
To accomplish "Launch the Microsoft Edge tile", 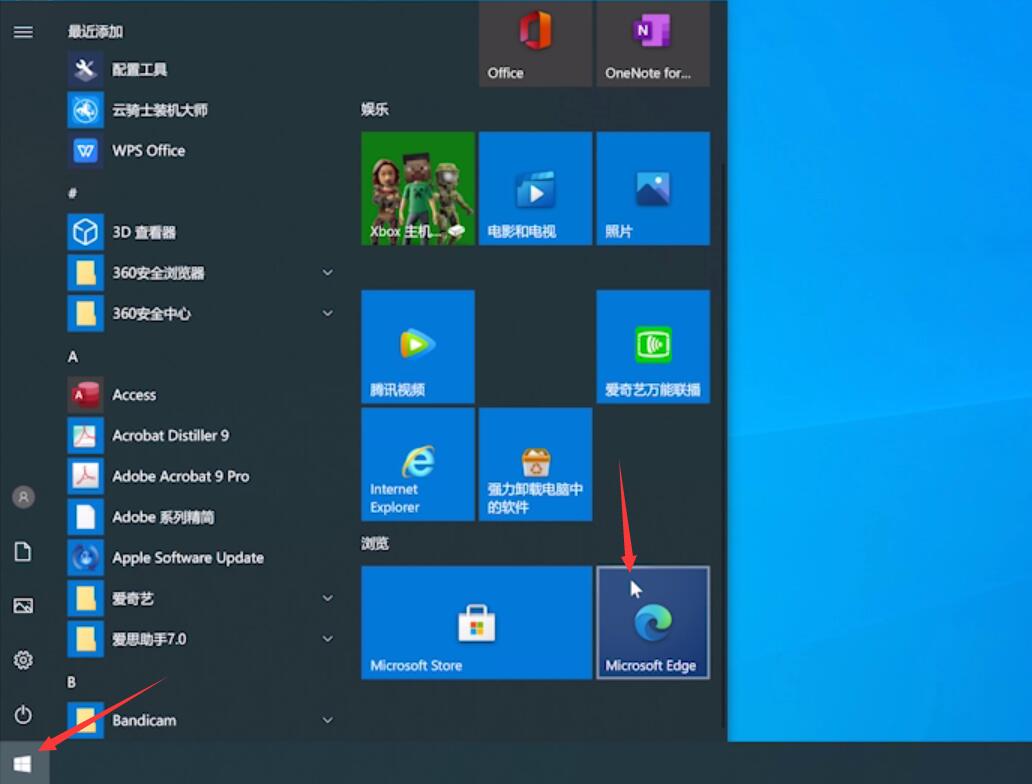I will [653, 622].
